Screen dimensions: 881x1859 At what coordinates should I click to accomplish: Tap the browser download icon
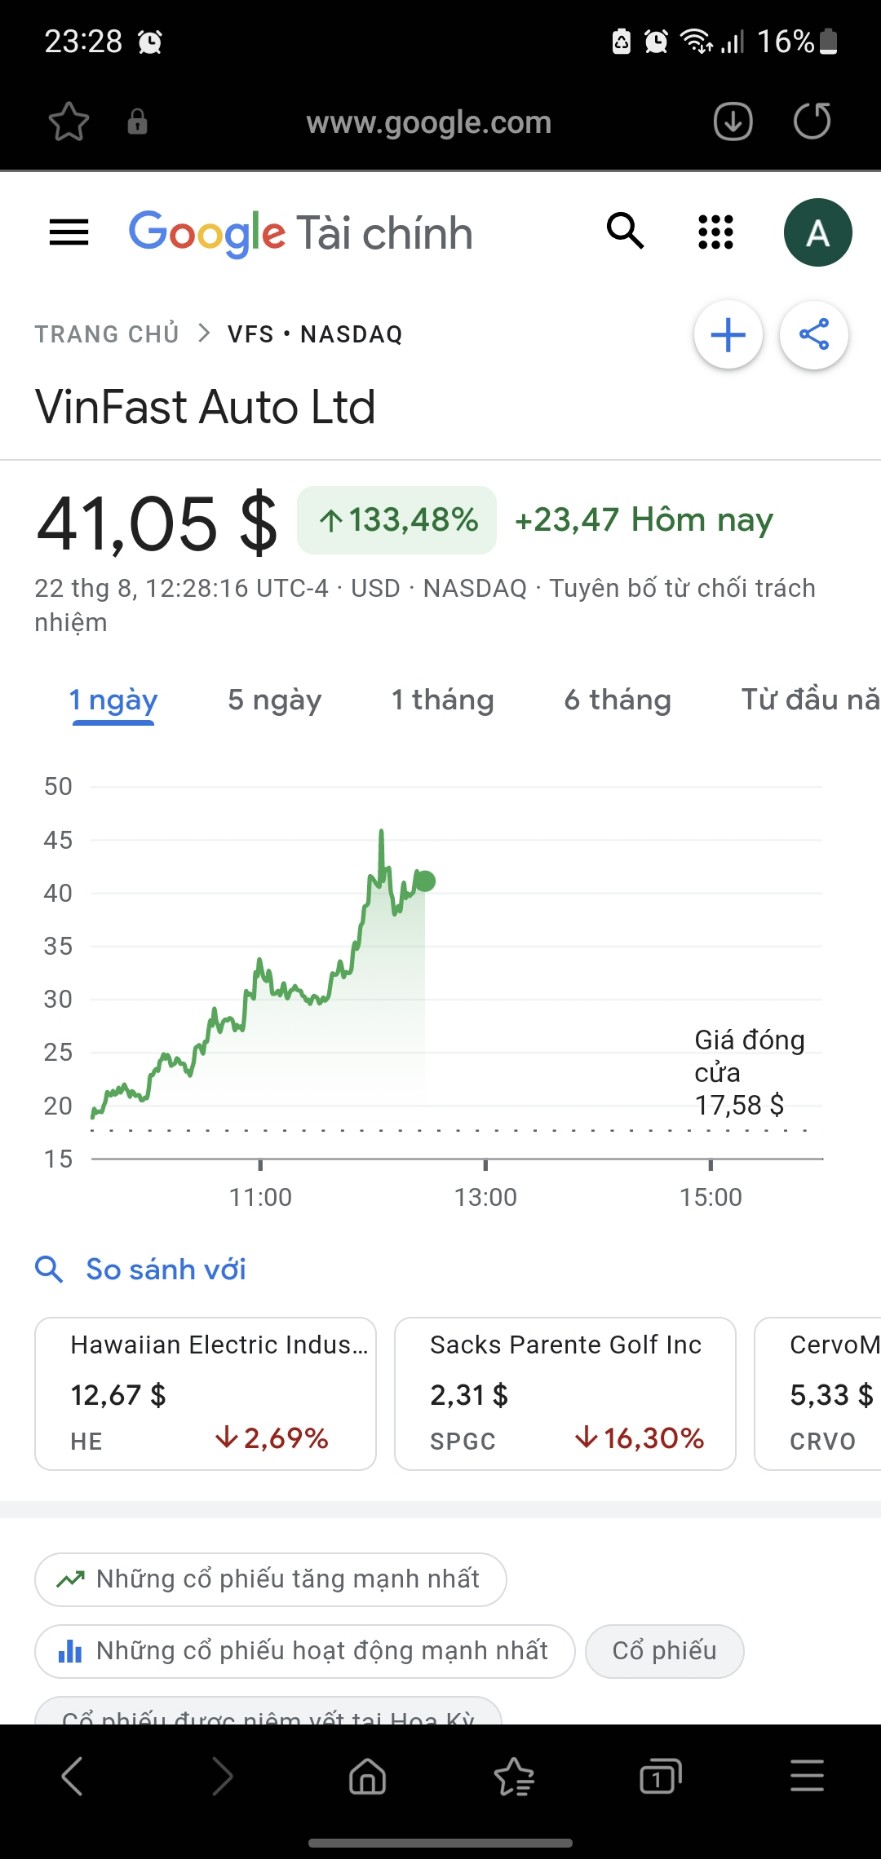(733, 122)
